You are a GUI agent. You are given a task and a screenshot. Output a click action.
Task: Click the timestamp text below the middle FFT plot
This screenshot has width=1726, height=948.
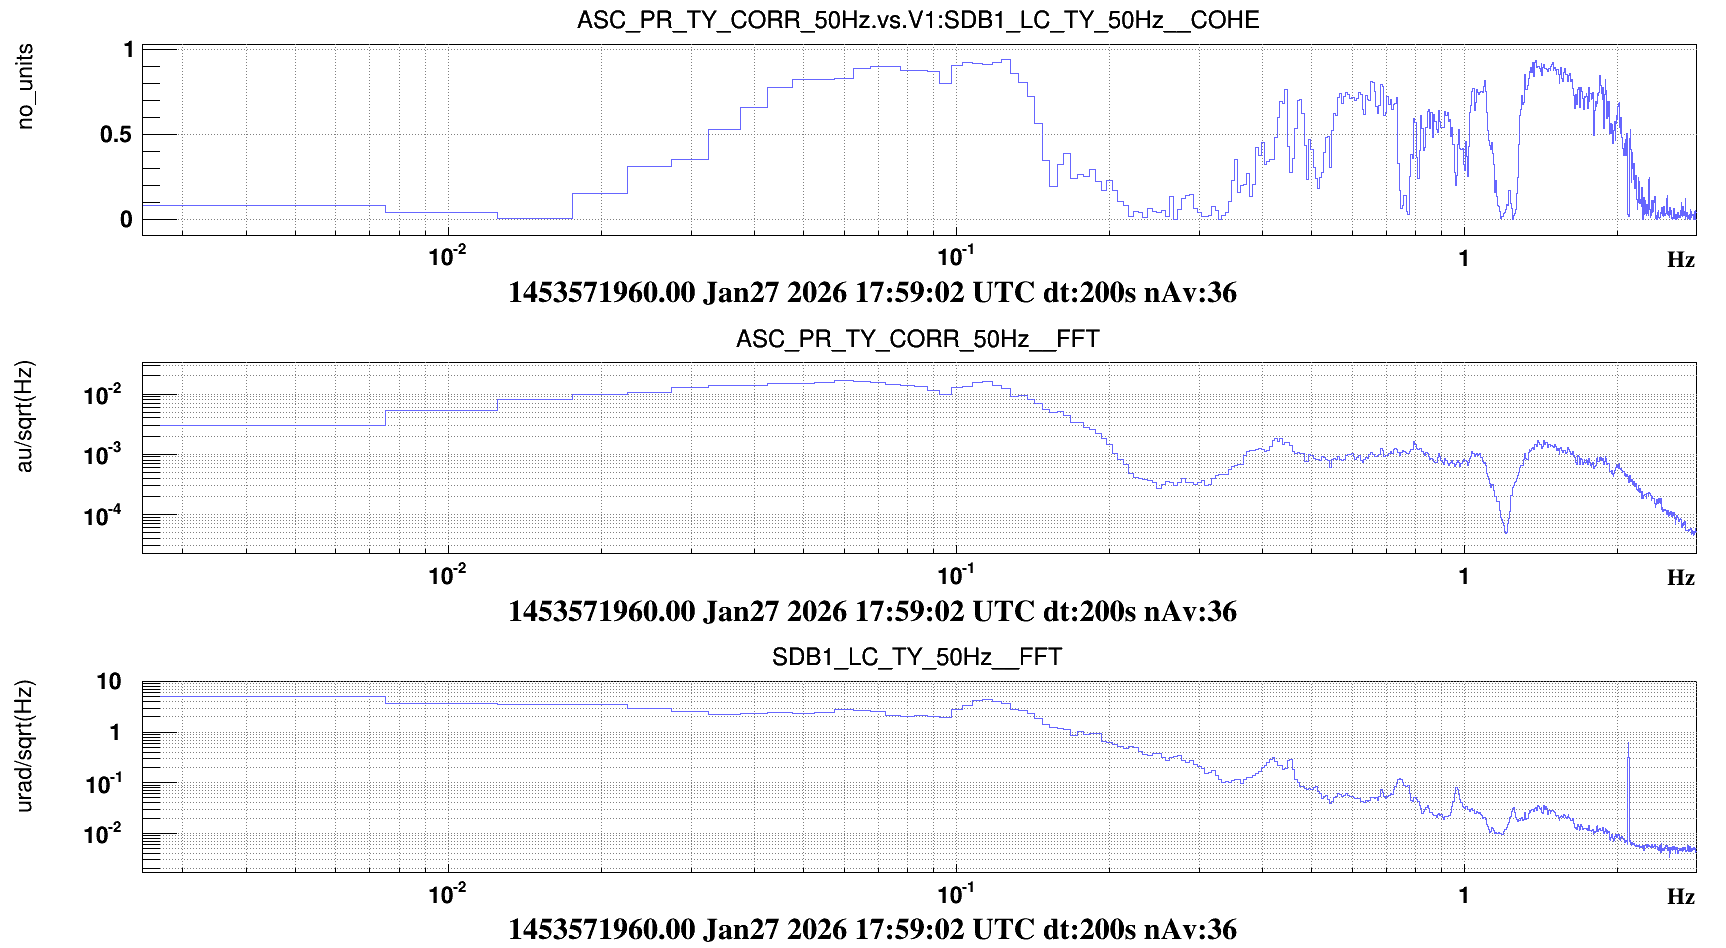pyautogui.click(x=872, y=611)
